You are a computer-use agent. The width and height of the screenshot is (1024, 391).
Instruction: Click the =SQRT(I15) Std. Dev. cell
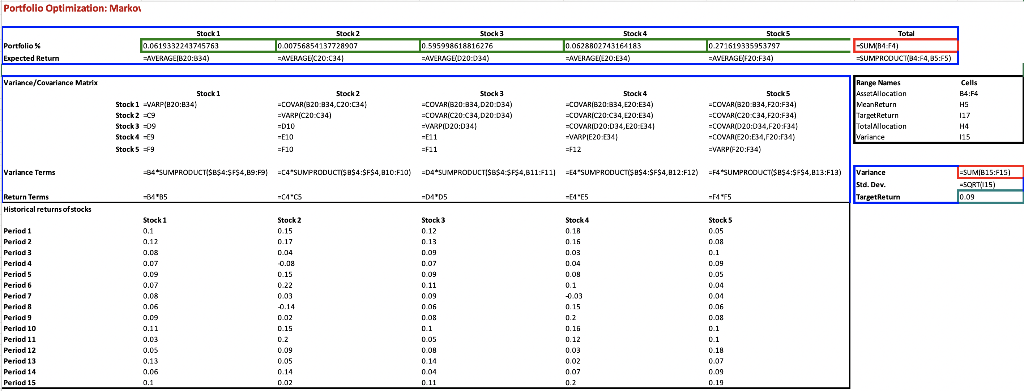click(978, 184)
